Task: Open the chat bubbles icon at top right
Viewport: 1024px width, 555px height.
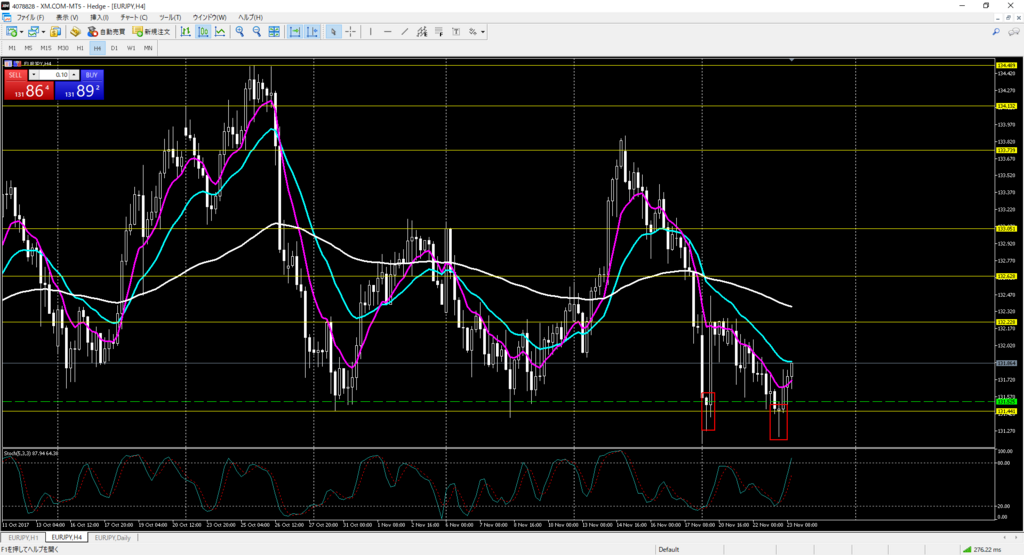Action: (x=1014, y=31)
